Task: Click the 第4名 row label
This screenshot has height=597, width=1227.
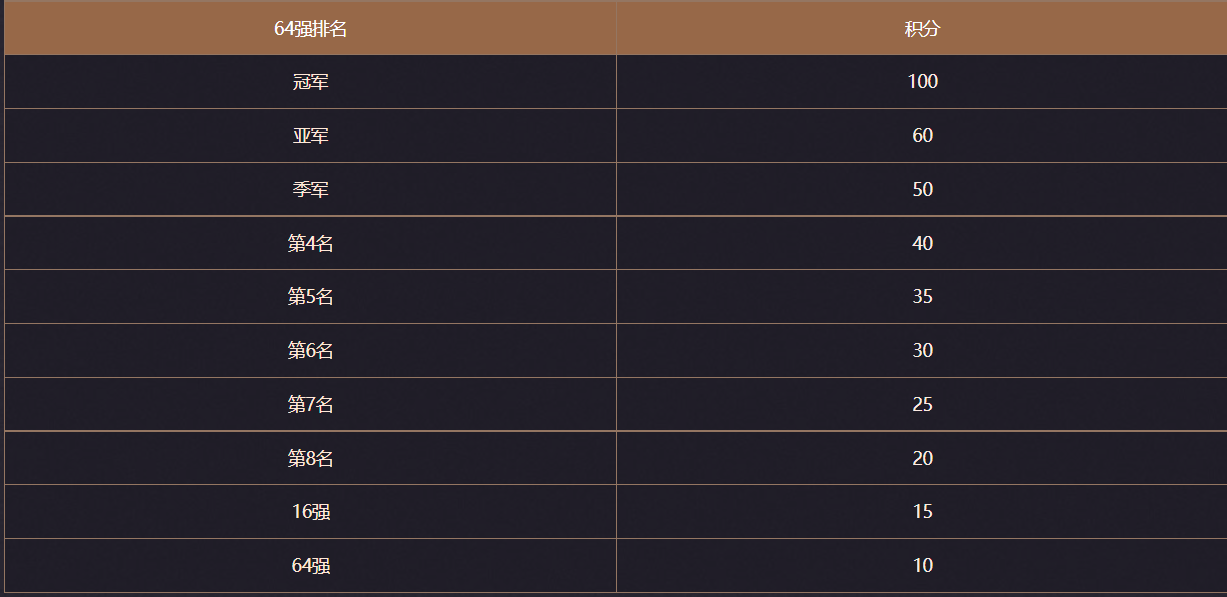Action: pos(311,243)
